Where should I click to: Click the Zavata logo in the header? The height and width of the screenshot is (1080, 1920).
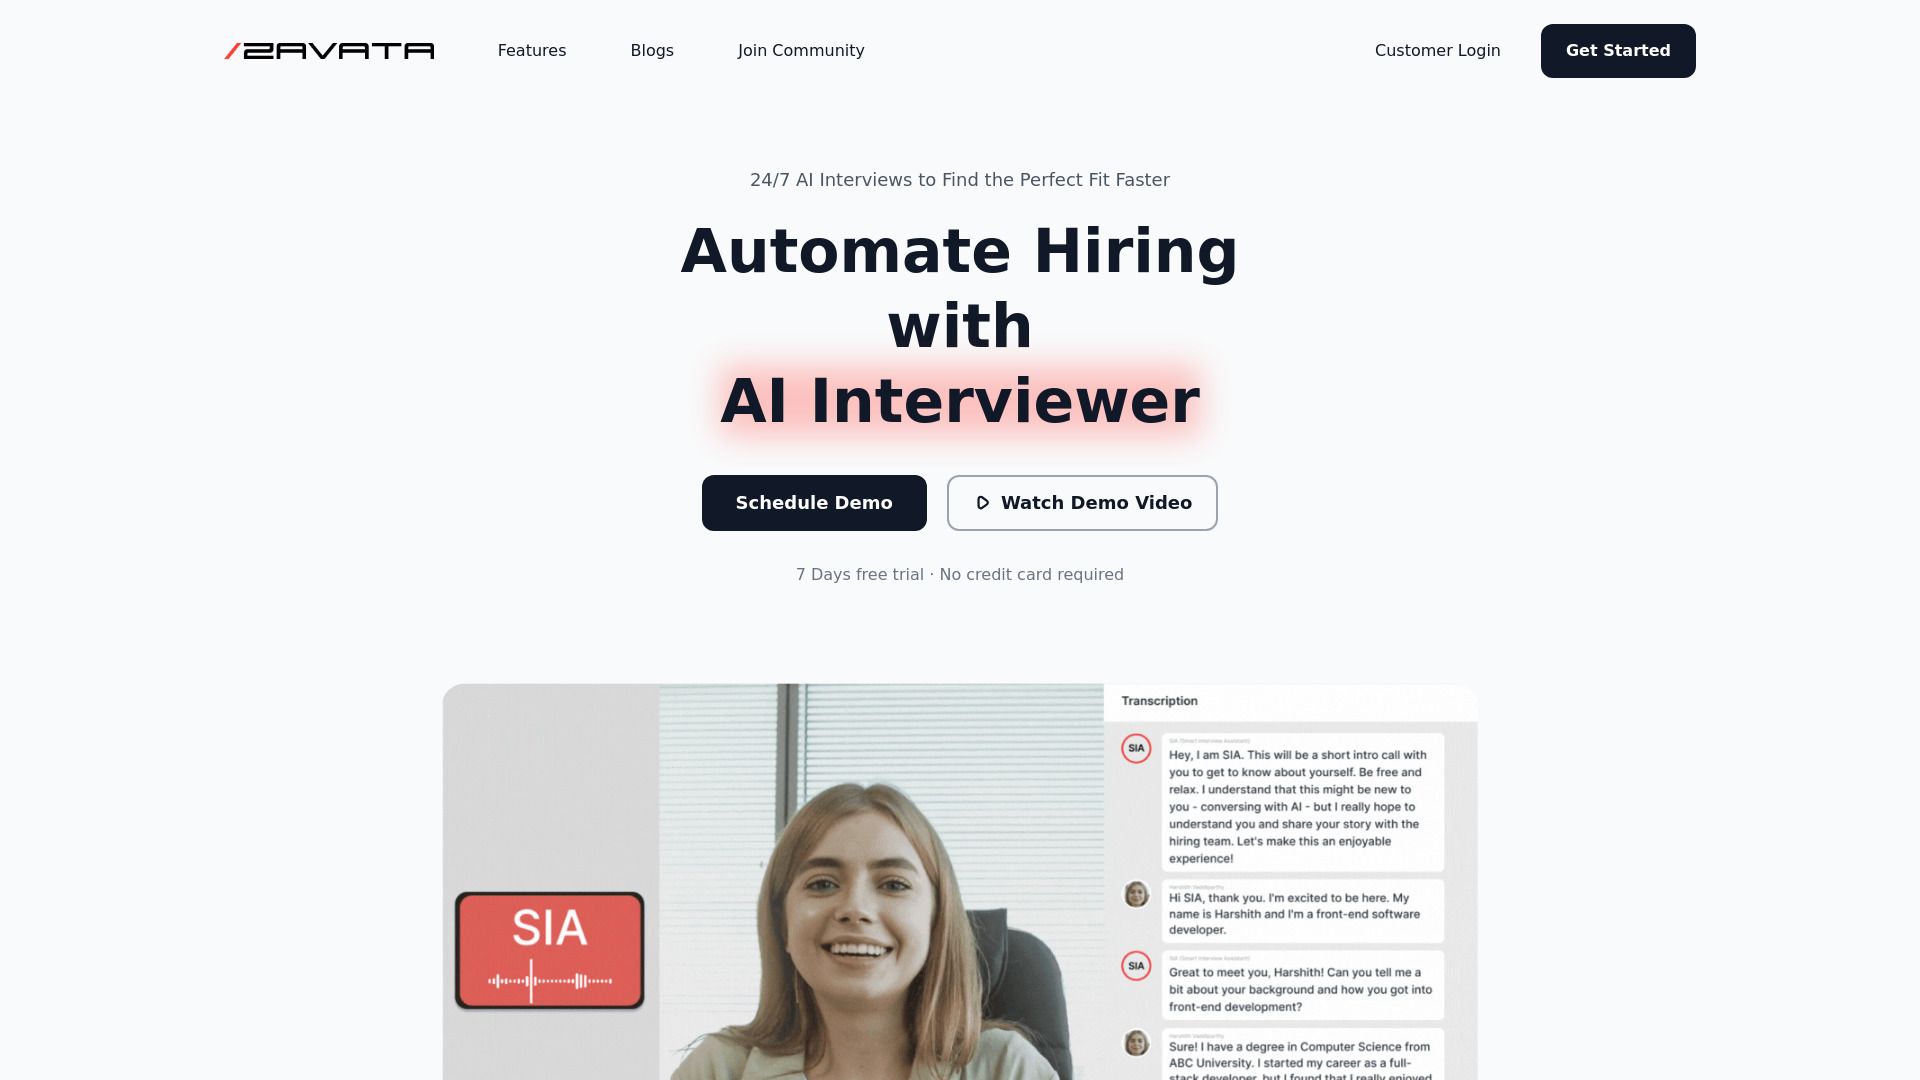point(328,50)
